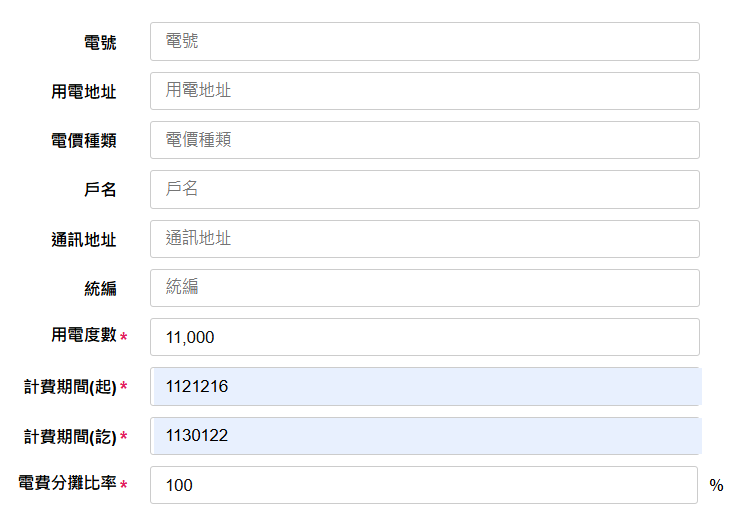Click the 統編 input field
Viewport: 738px width, 530px height.
click(x=425, y=288)
